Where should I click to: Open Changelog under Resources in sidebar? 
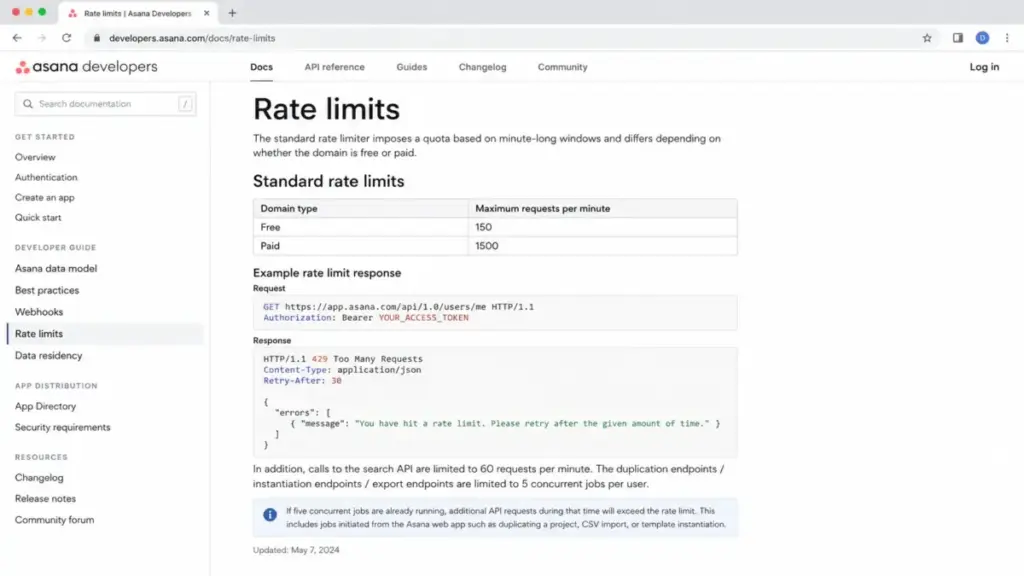(39, 477)
